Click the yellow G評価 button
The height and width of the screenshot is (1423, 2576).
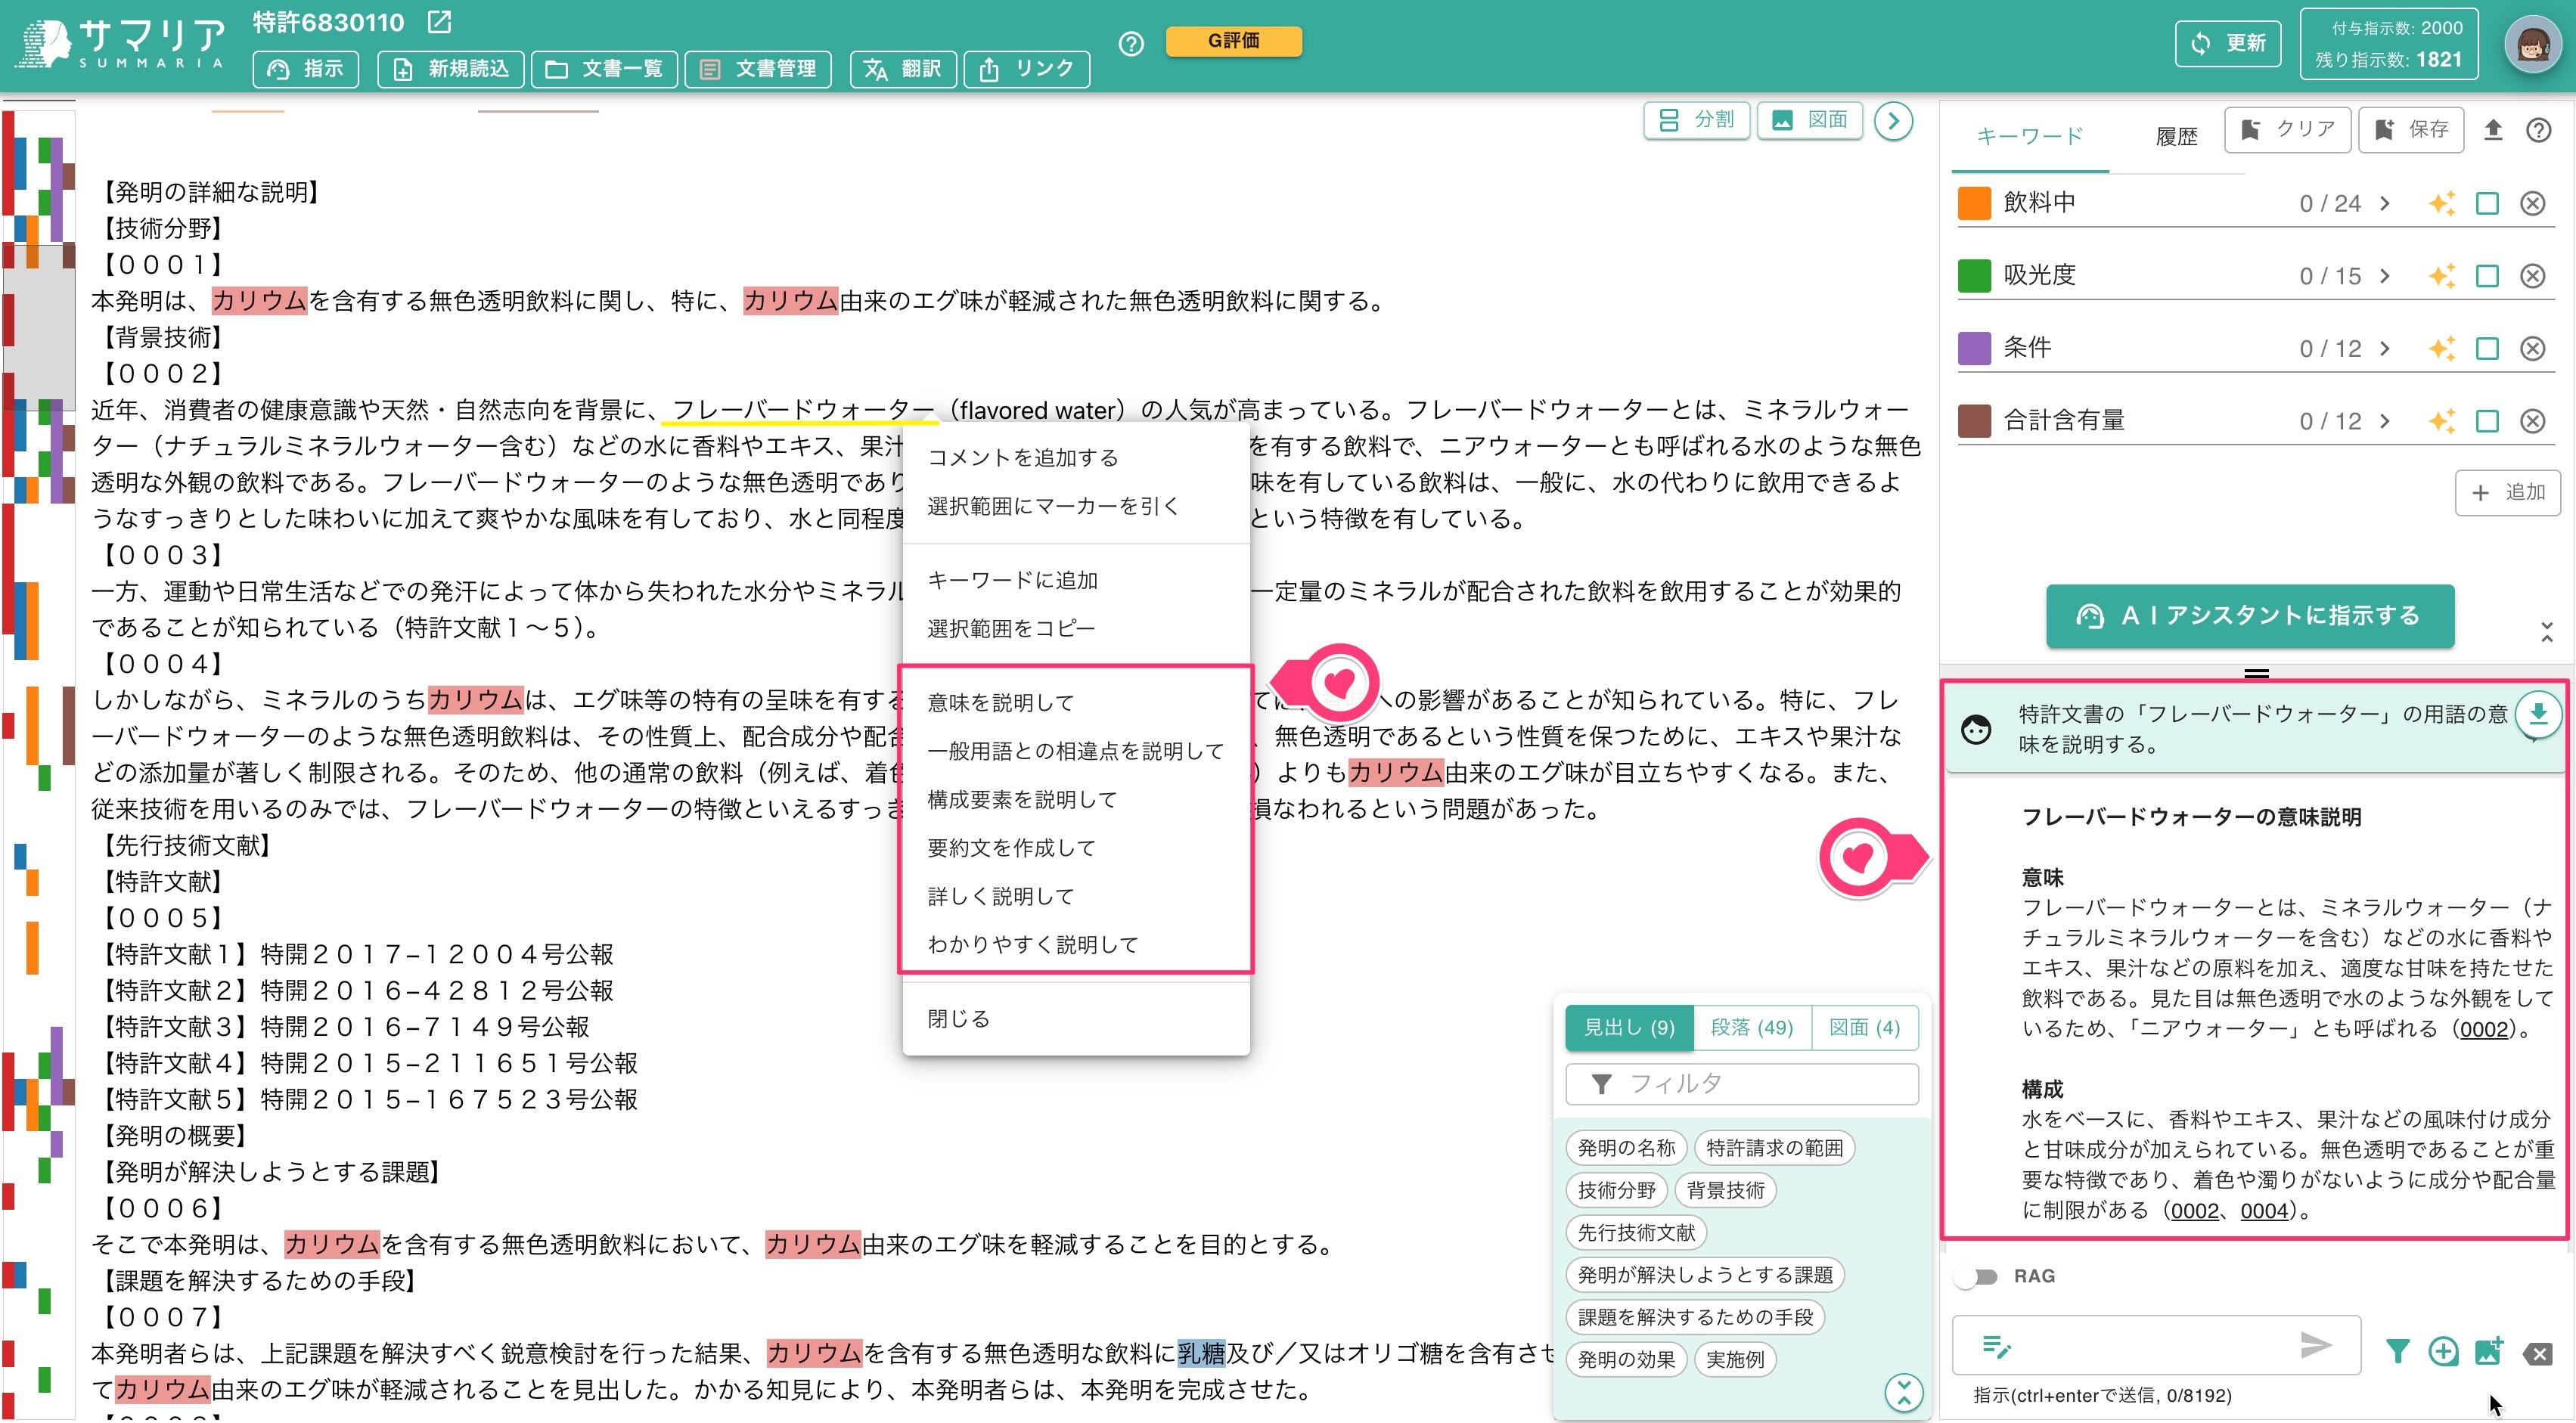pyautogui.click(x=1233, y=41)
